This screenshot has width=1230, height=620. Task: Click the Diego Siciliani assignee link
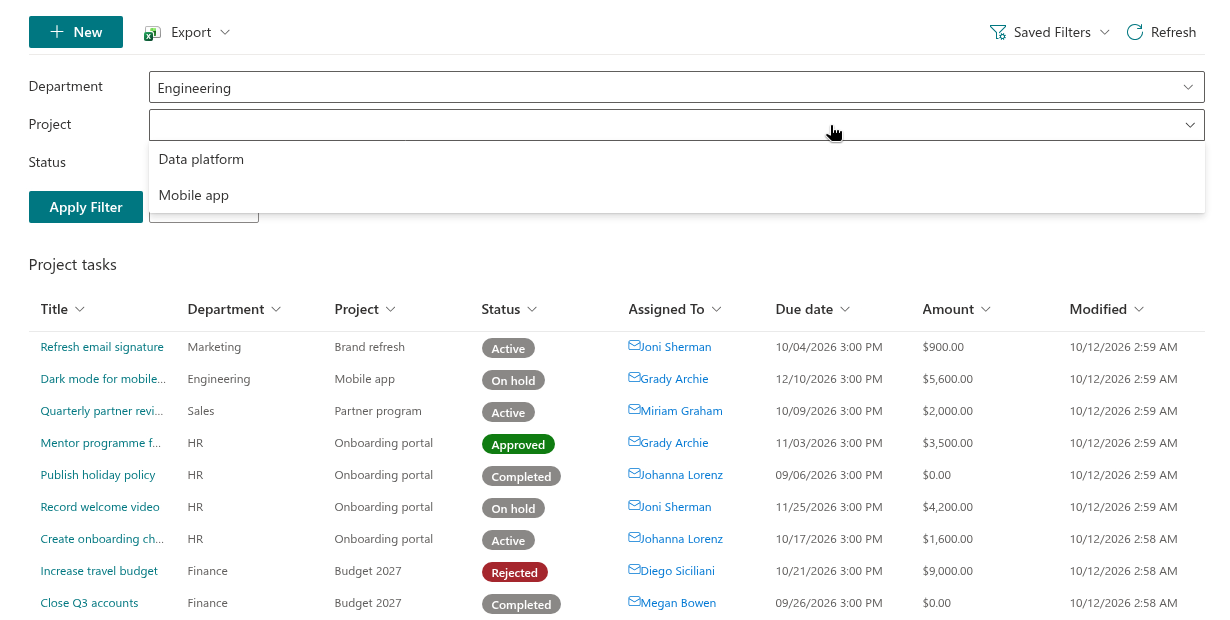pyautogui.click(x=678, y=571)
